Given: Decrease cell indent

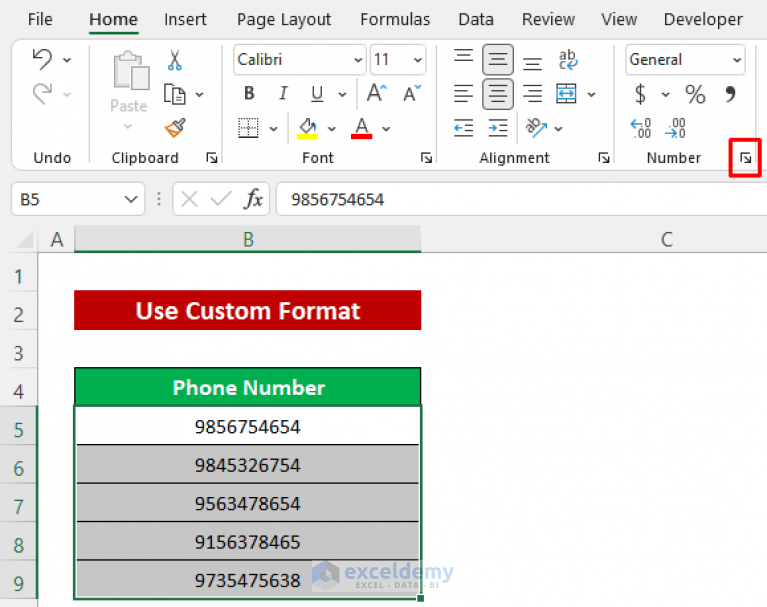Looking at the screenshot, I should [463, 128].
